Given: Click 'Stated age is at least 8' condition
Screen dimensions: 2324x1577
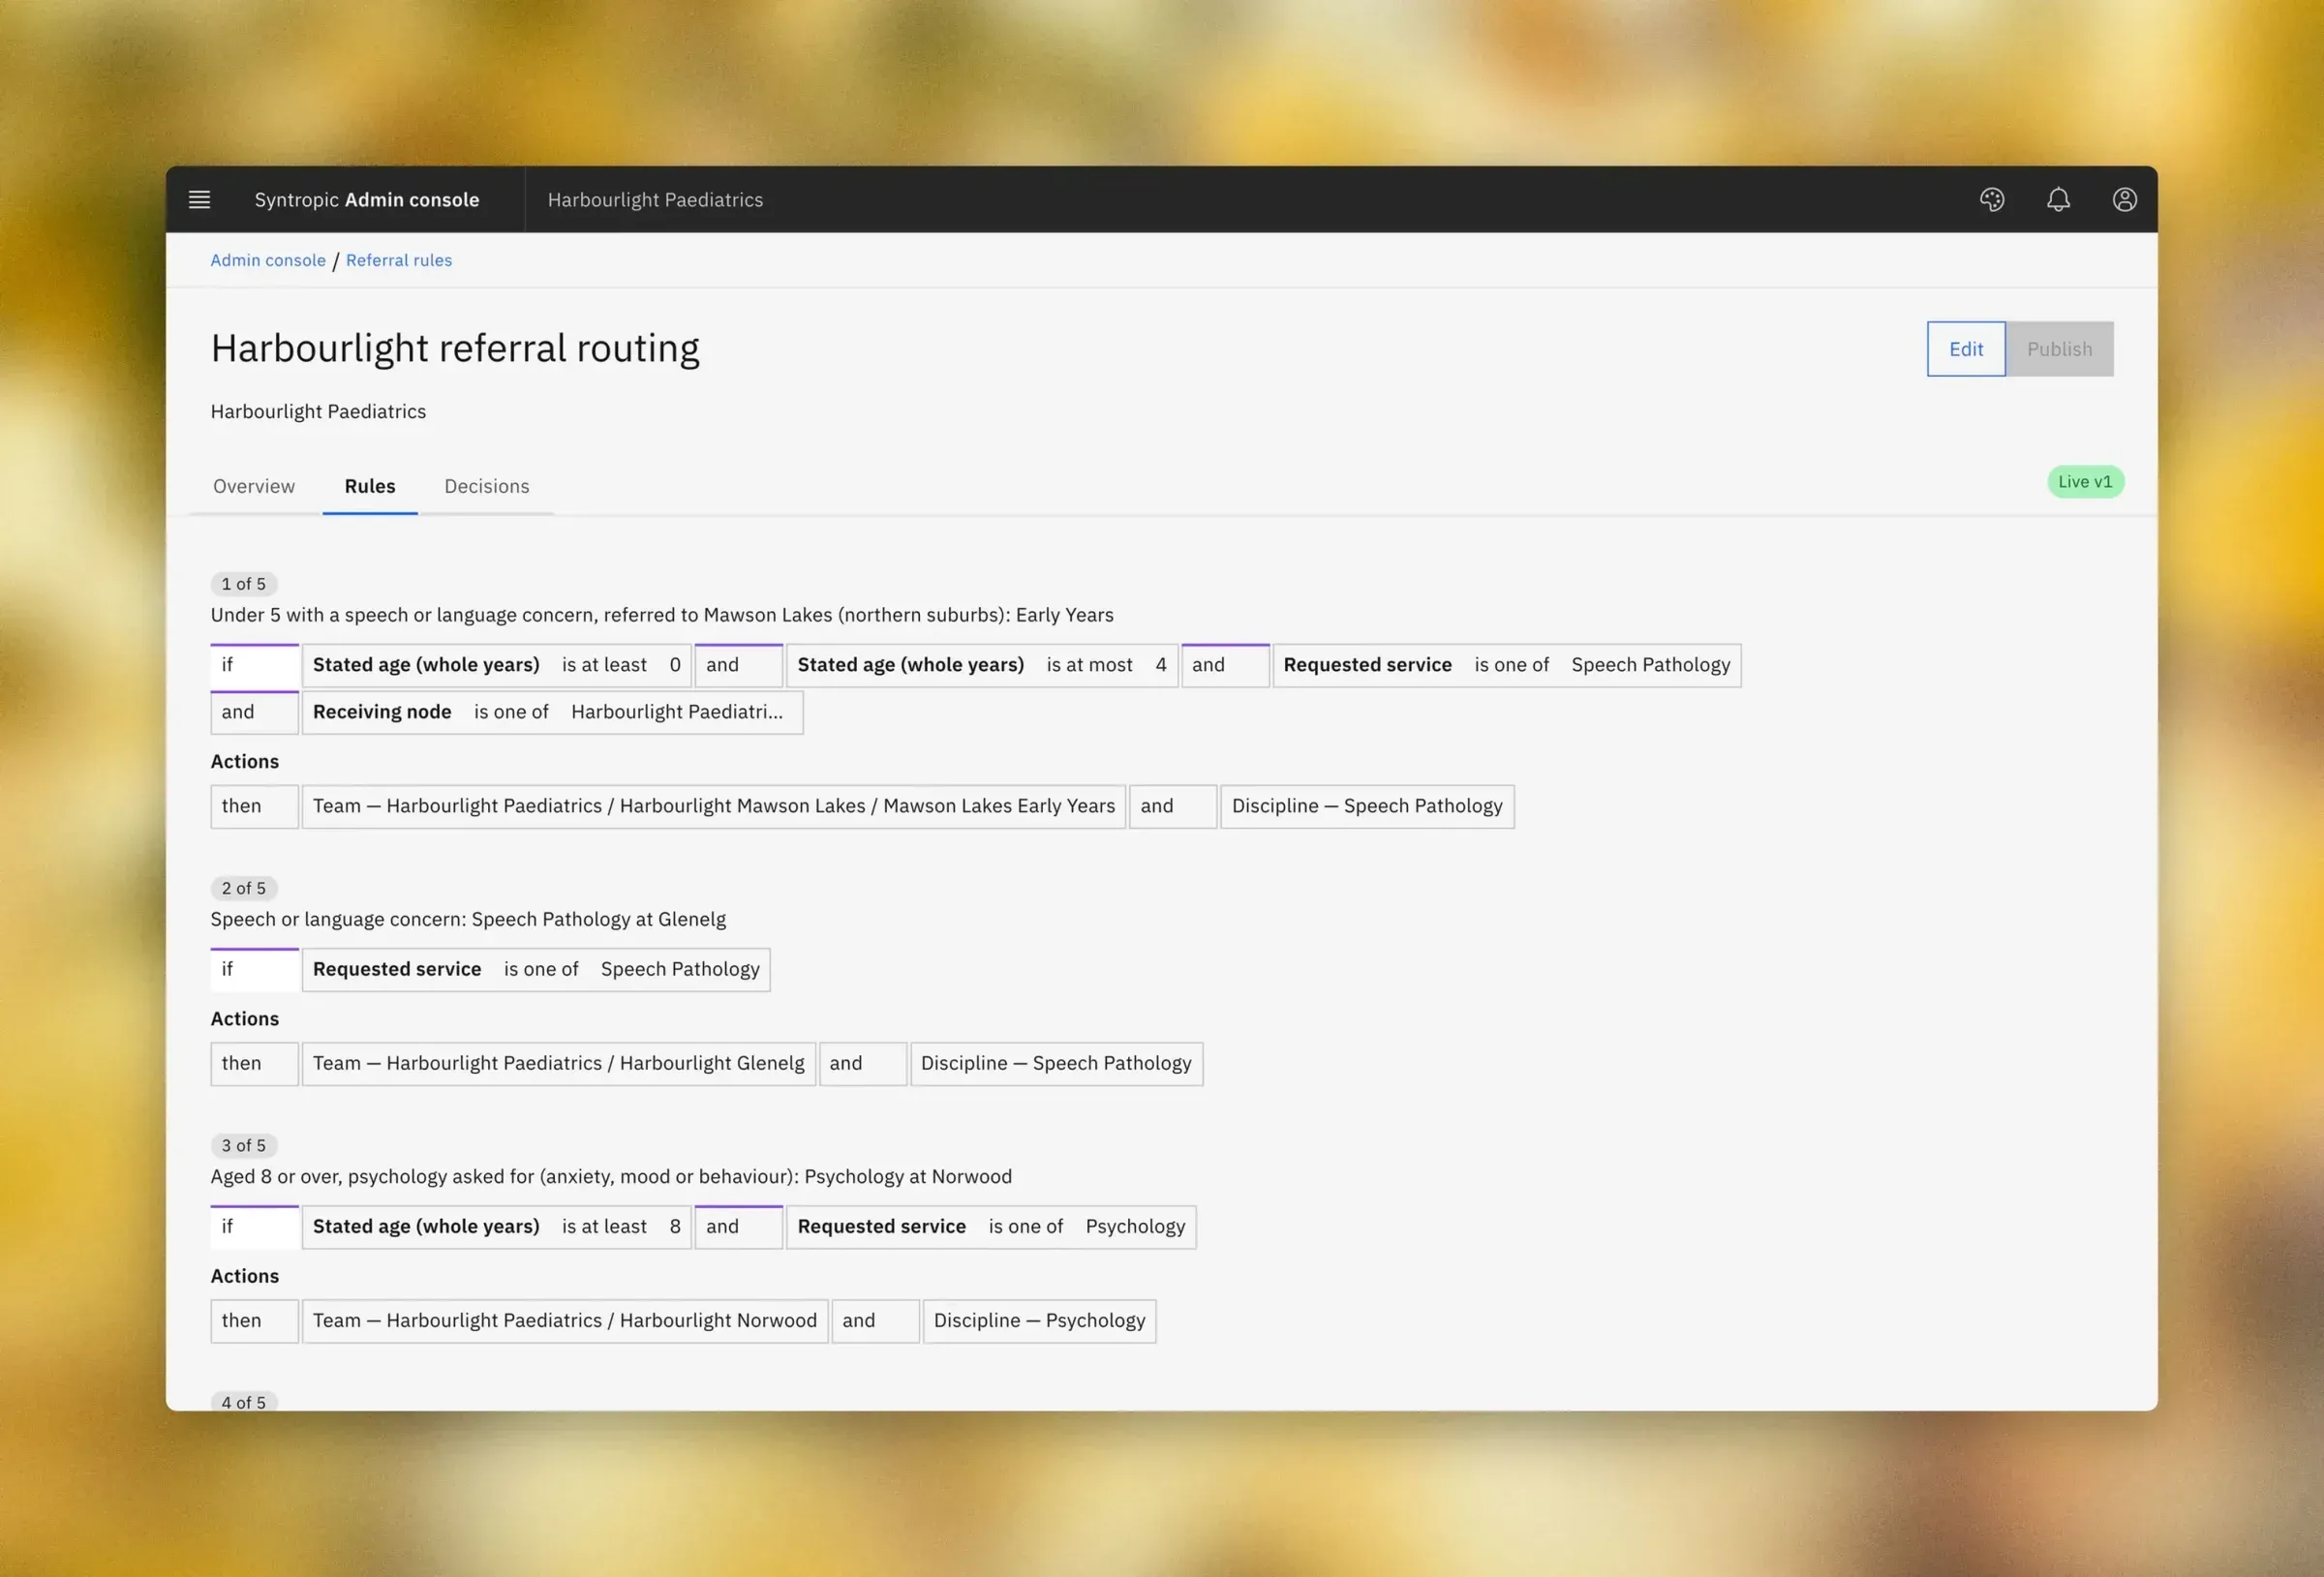Looking at the screenshot, I should coord(496,1226).
